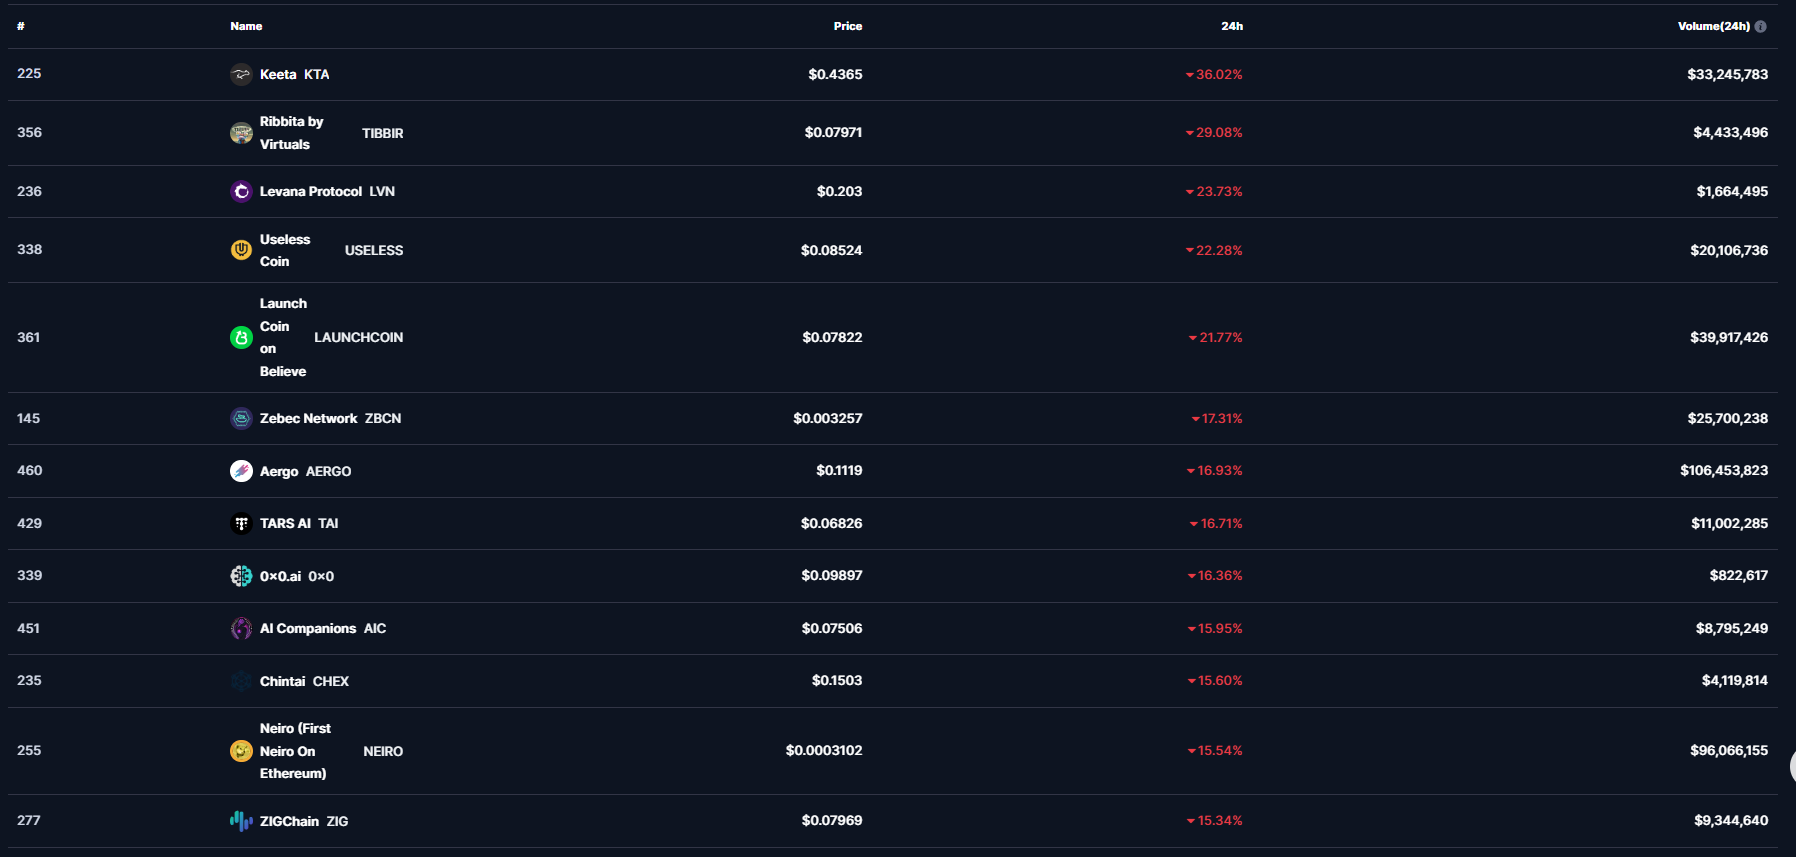The height and width of the screenshot is (857, 1796).
Task: Sort by rank number column header
Action: (x=21, y=26)
